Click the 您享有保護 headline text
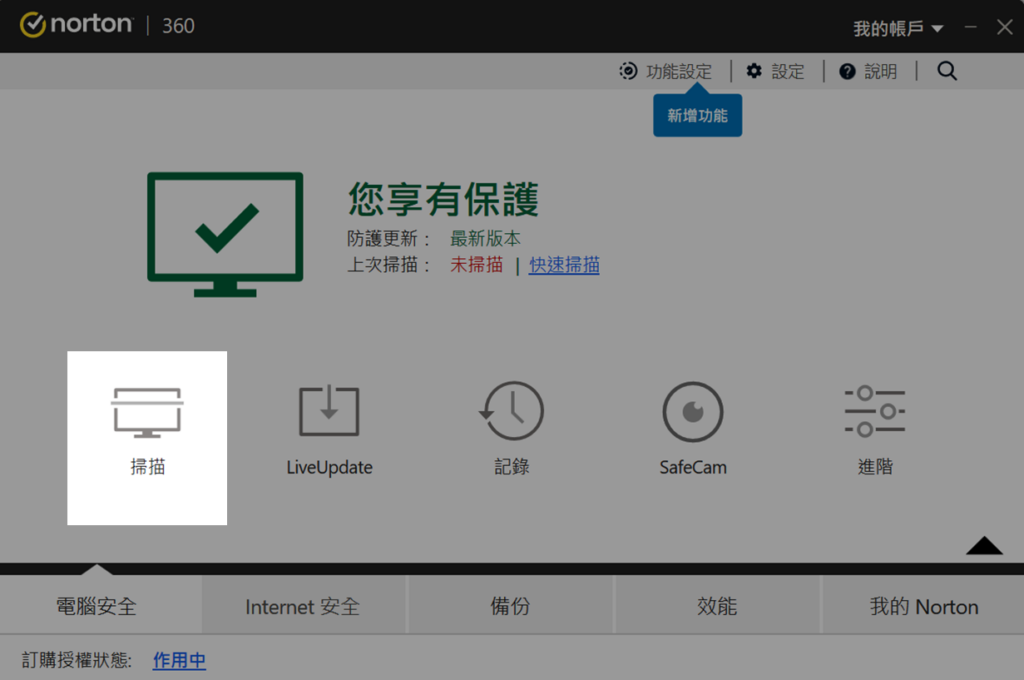 point(443,199)
